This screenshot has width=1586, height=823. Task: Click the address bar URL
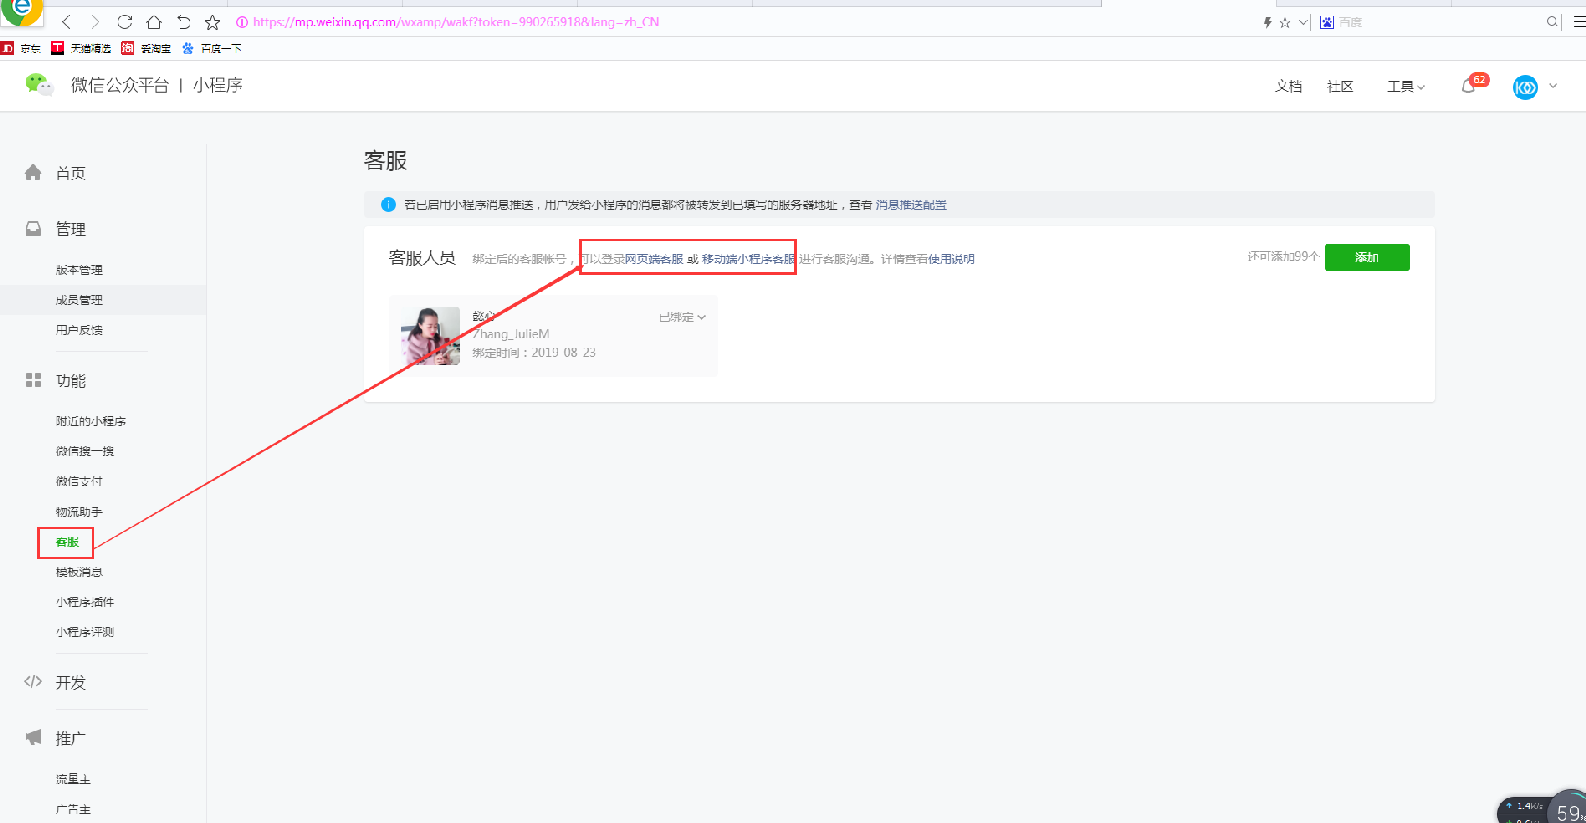(x=456, y=22)
